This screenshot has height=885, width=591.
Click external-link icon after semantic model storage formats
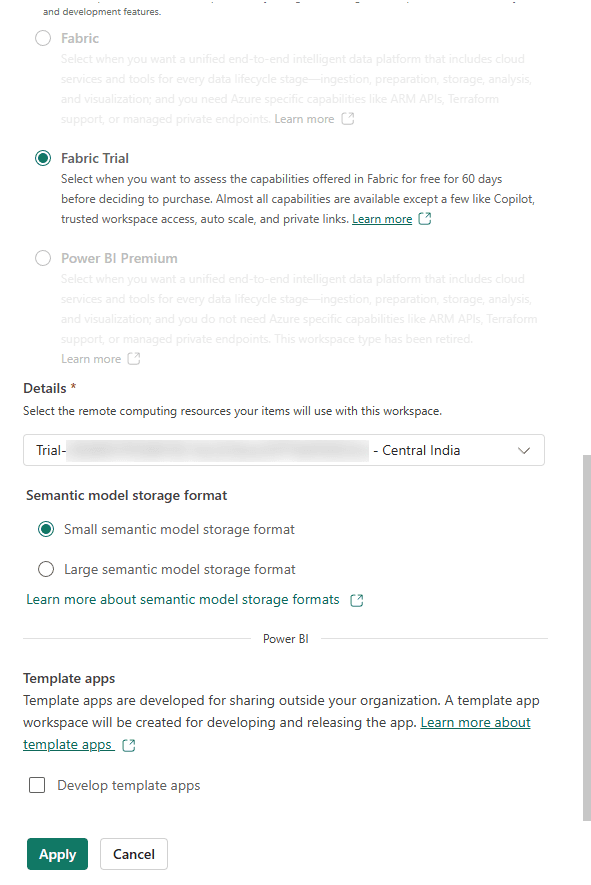(x=357, y=600)
